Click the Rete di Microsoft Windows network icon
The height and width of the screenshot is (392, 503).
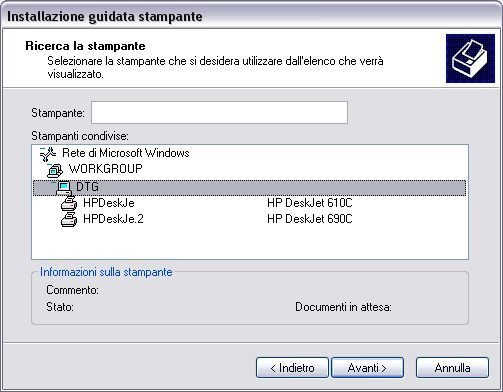48,154
